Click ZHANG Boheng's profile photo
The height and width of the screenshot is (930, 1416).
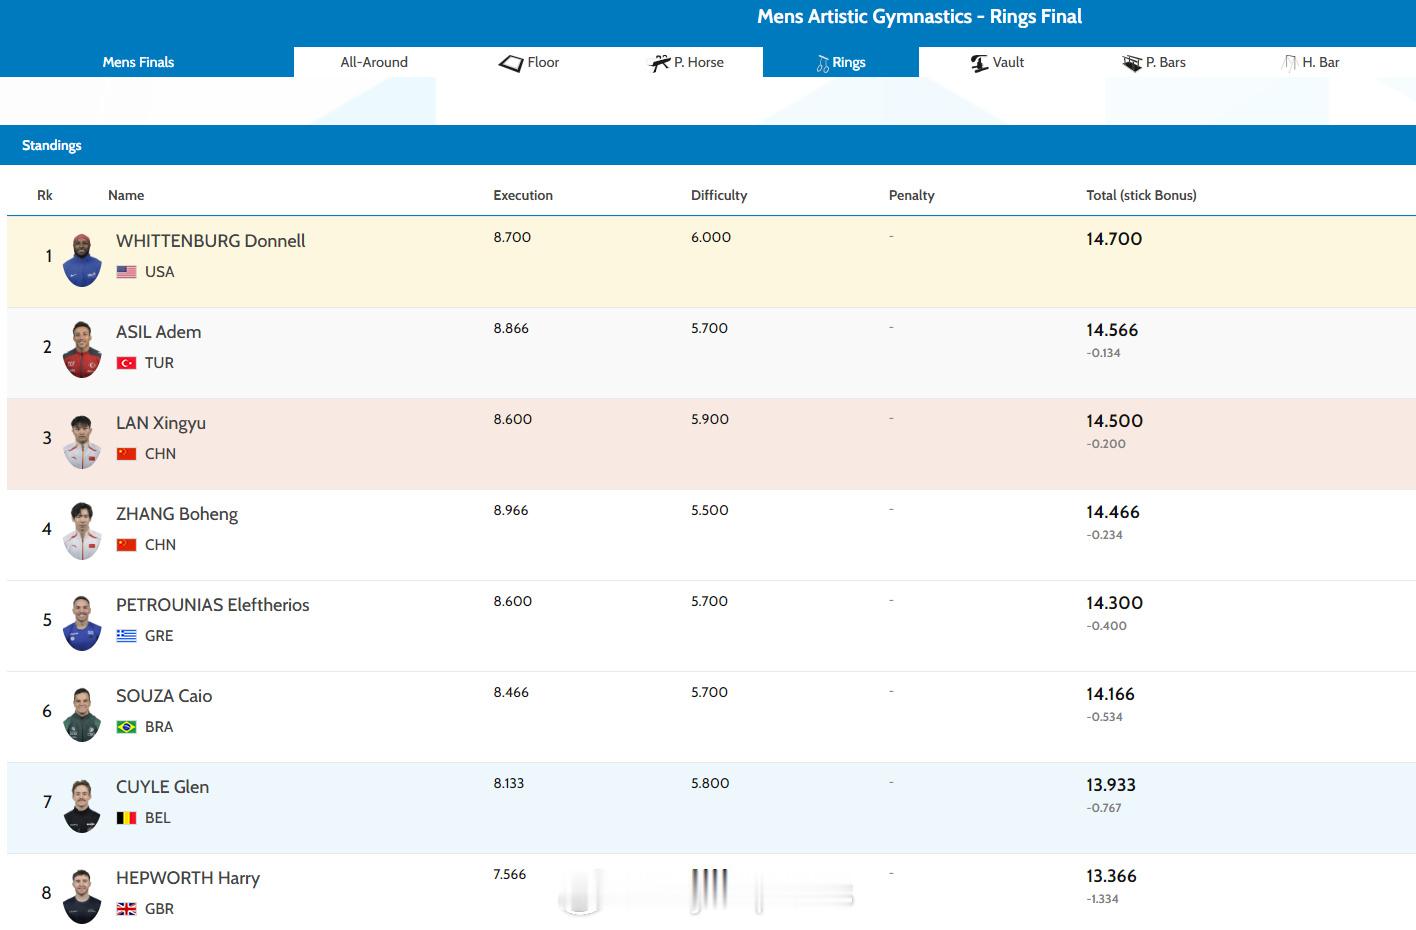point(82,530)
